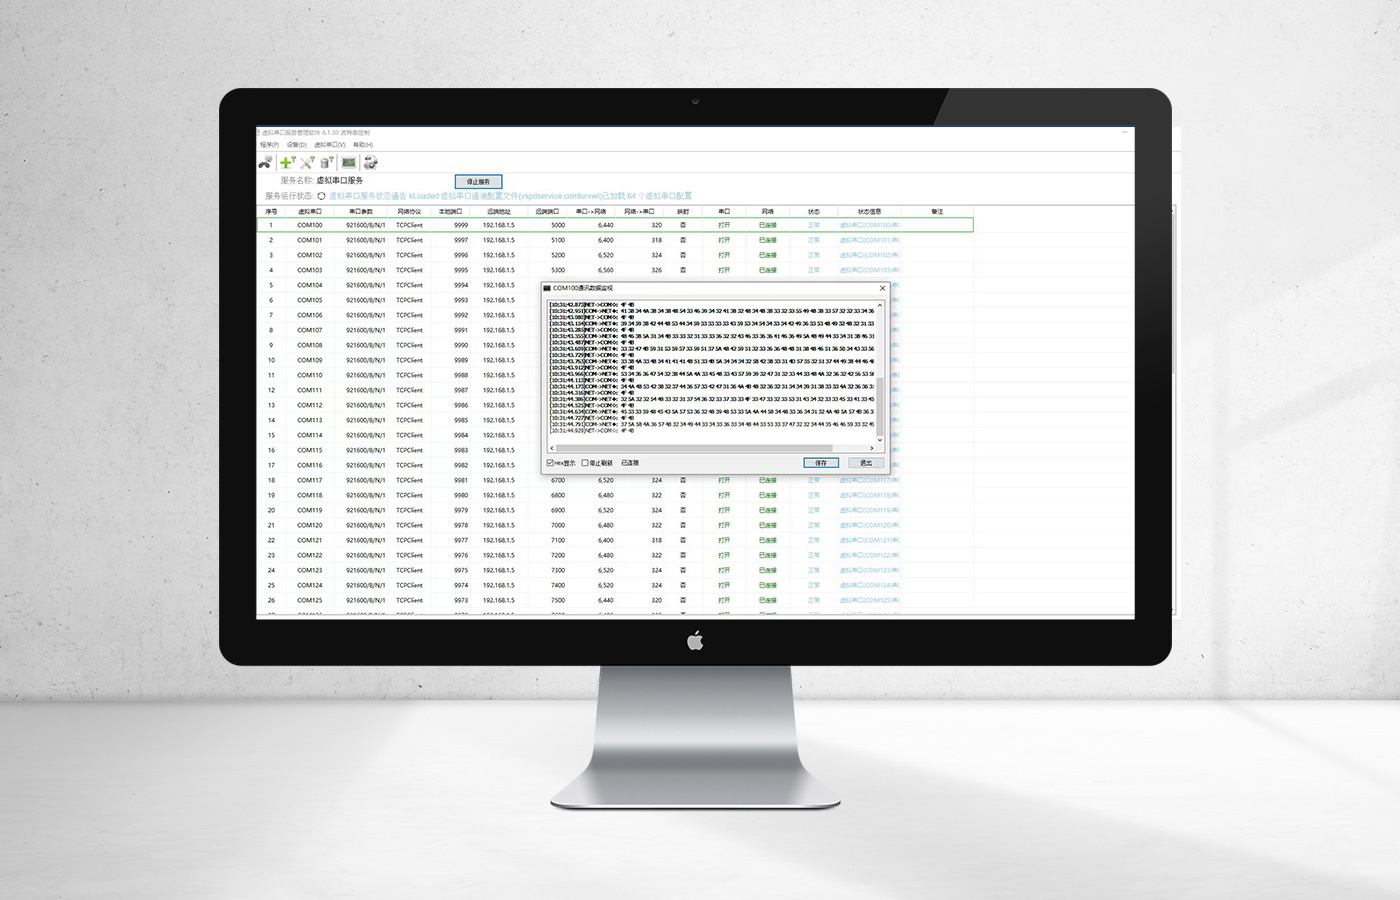Screen dimensions: 1400x900
Task: Click the service running status circle icon
Action: pyautogui.click(x=321, y=196)
